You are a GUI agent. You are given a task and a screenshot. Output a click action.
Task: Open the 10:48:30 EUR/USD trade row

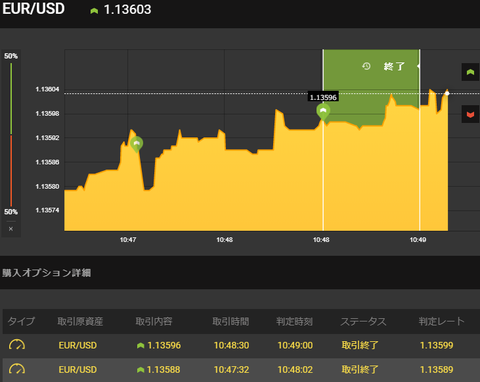(x=241, y=345)
